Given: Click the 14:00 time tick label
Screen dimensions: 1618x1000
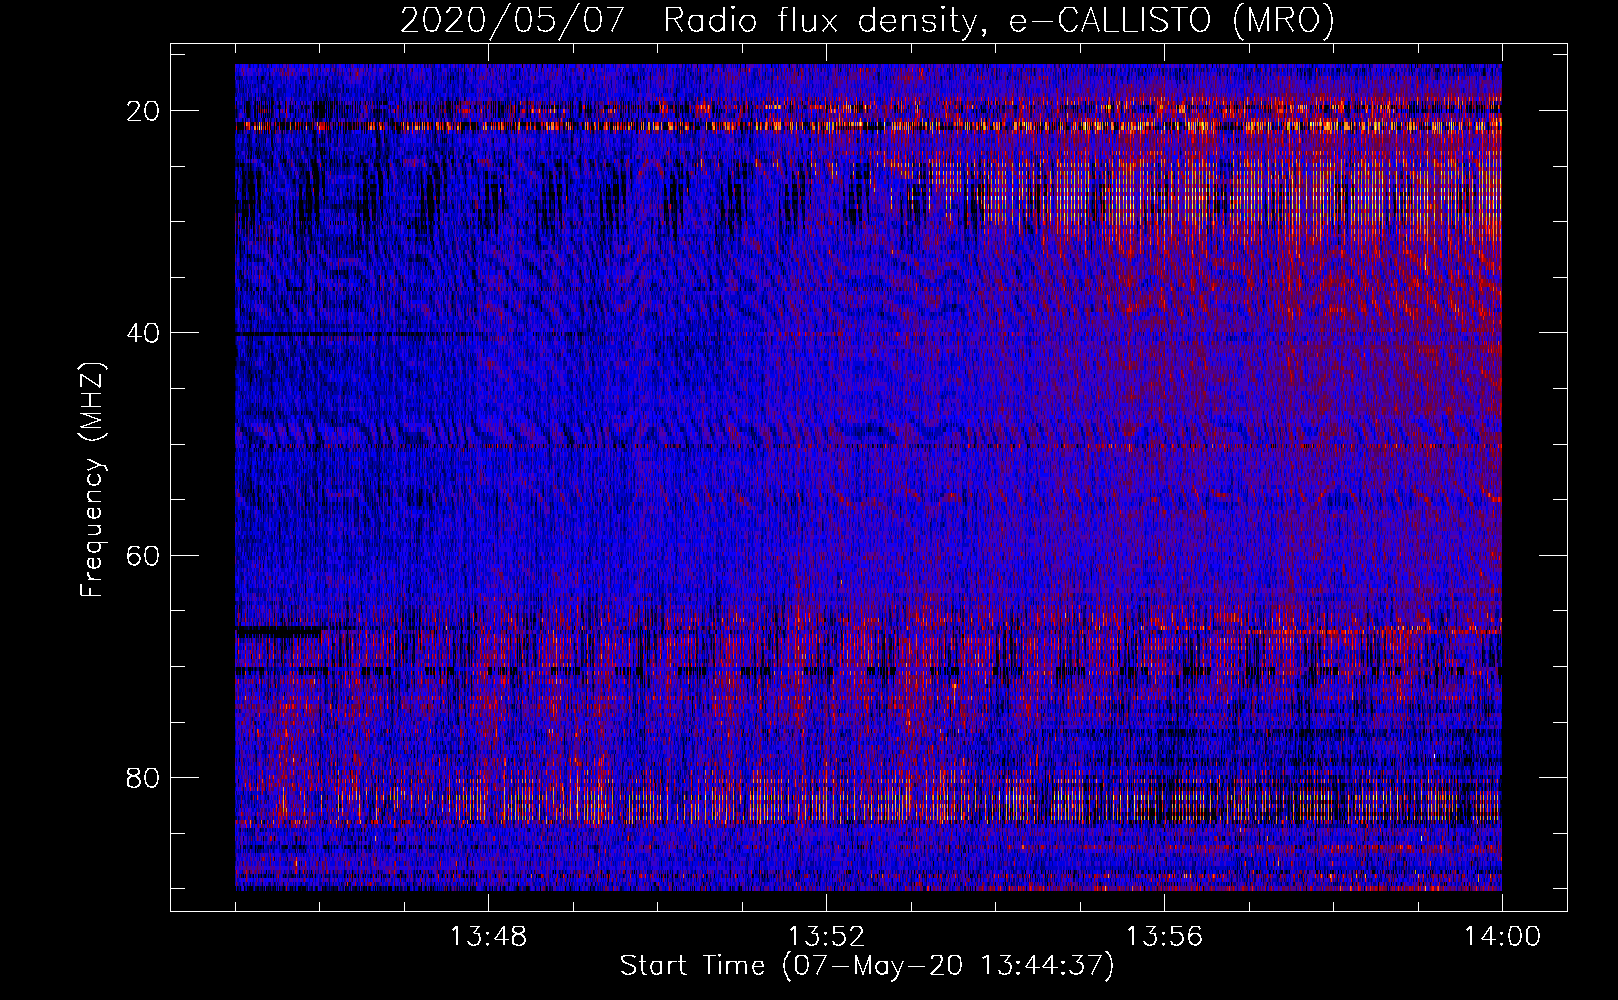Looking at the screenshot, I should pos(1502,937).
